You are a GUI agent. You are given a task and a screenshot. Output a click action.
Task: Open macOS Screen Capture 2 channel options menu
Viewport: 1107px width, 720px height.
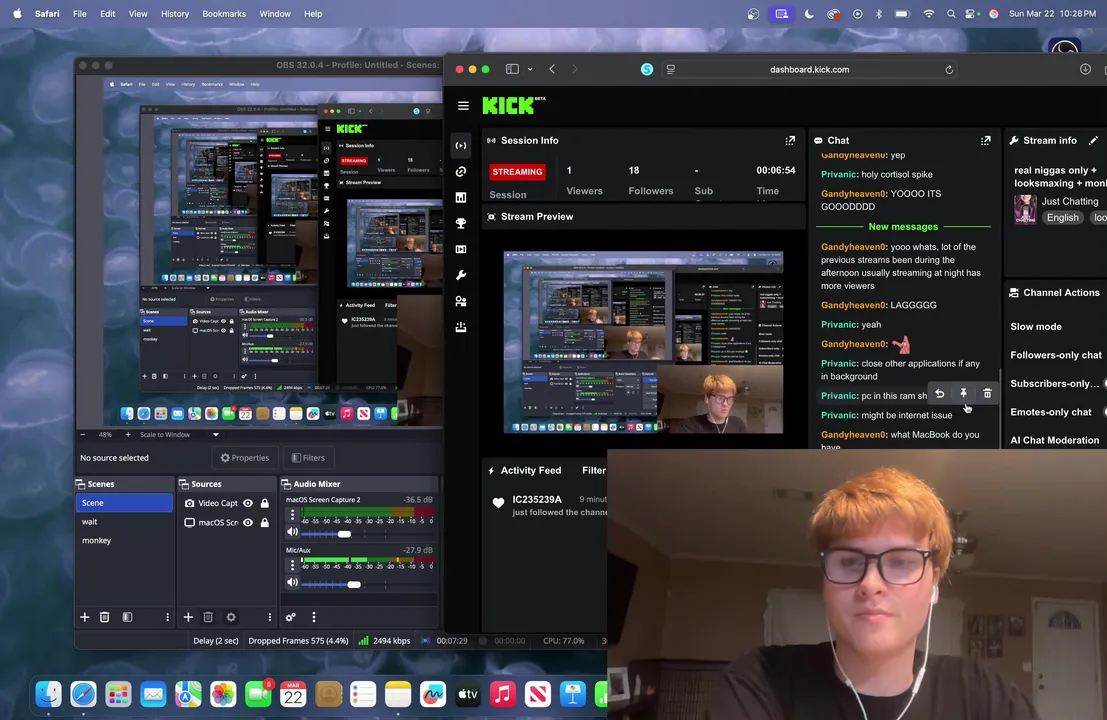(x=292, y=515)
